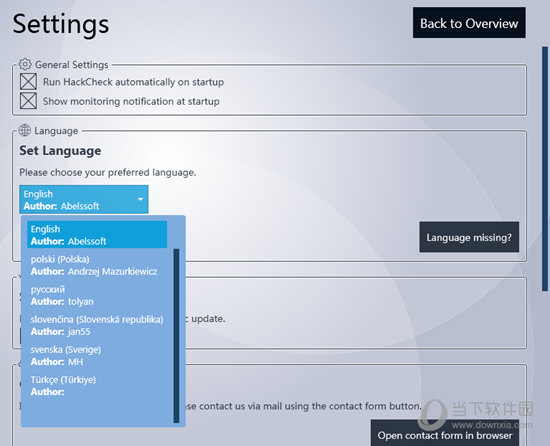Click the language list scrollbar
Image resolution: width=550 pixels, height=446 pixels.
[x=176, y=336]
